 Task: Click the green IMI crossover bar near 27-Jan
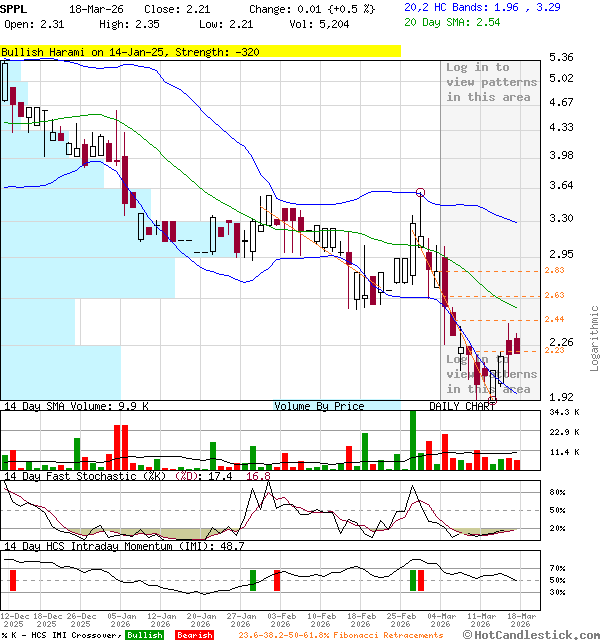[x=252, y=580]
